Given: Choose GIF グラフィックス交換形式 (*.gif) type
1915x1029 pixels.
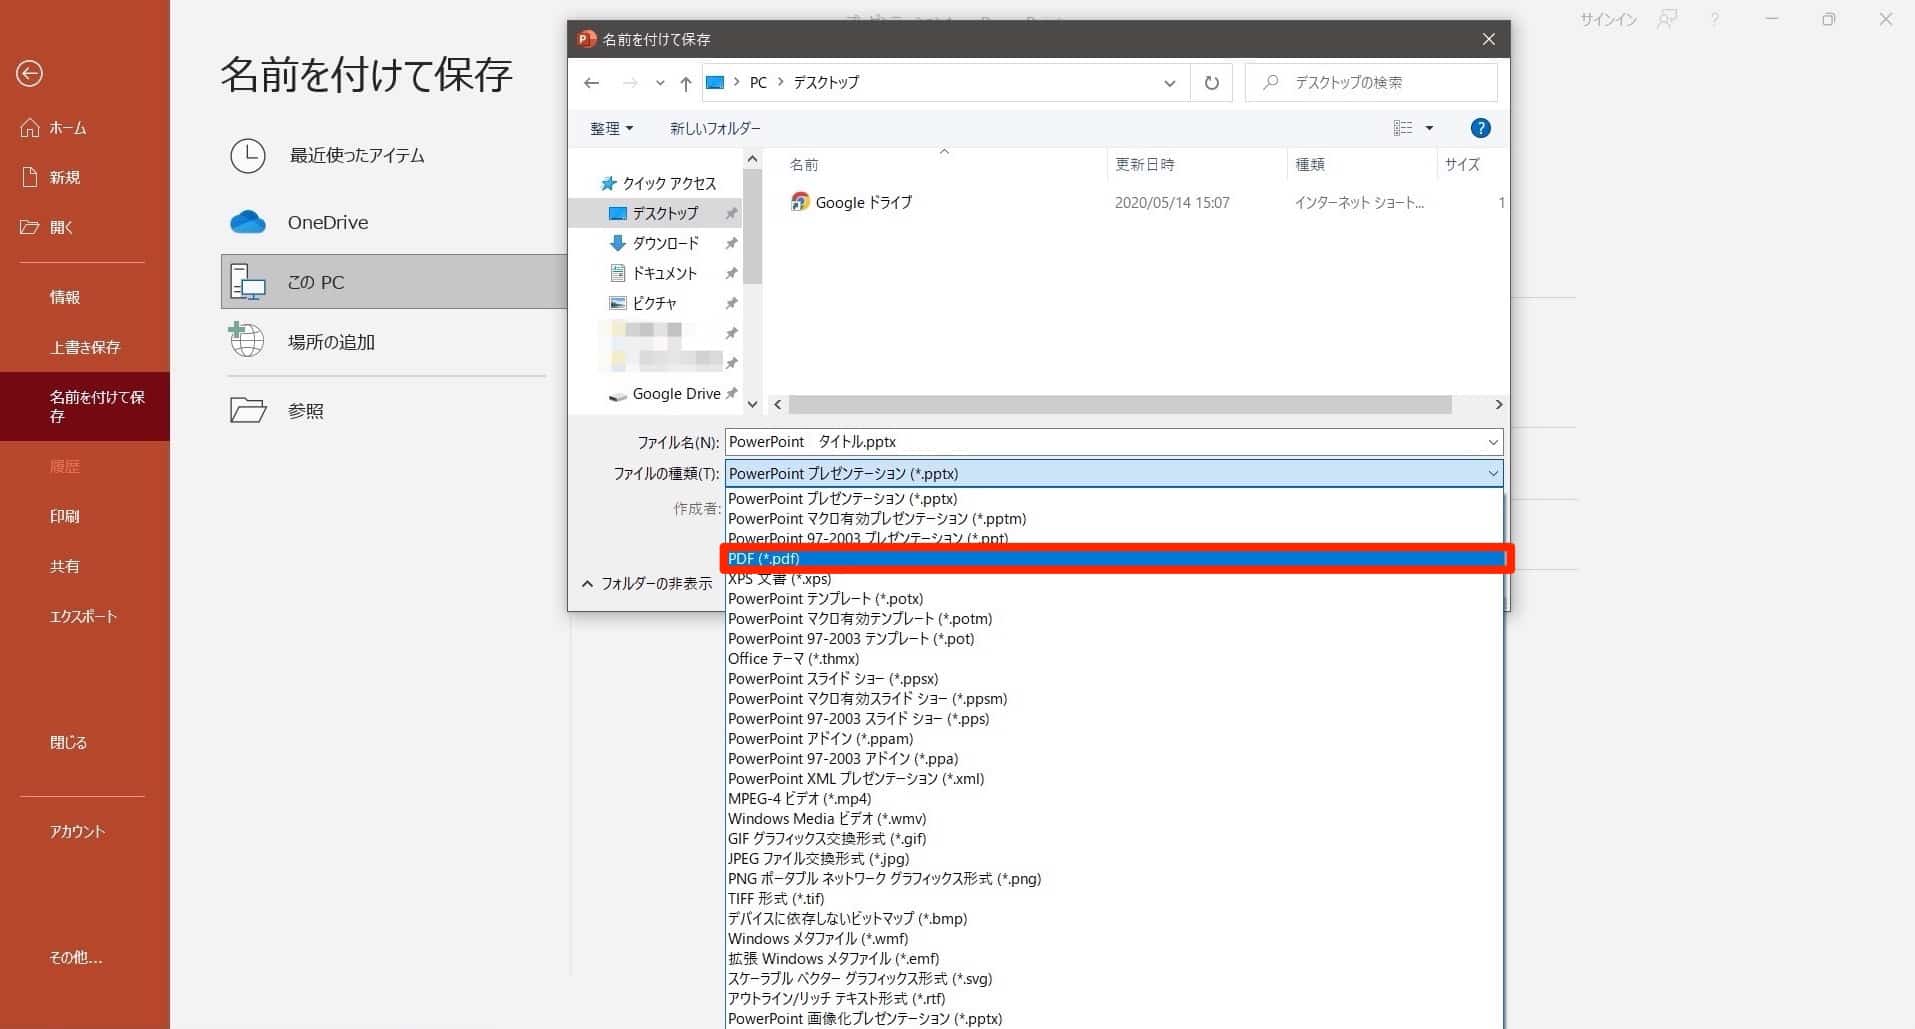Looking at the screenshot, I should click(x=1114, y=839).
